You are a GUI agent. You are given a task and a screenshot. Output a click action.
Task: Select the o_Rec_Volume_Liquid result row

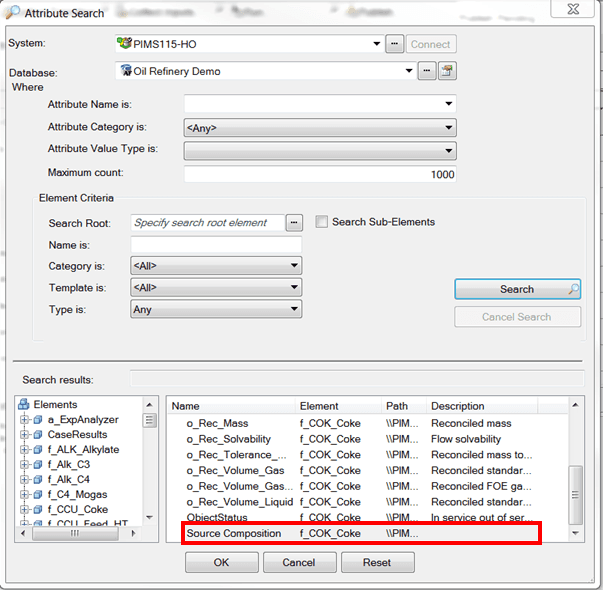coord(361,502)
